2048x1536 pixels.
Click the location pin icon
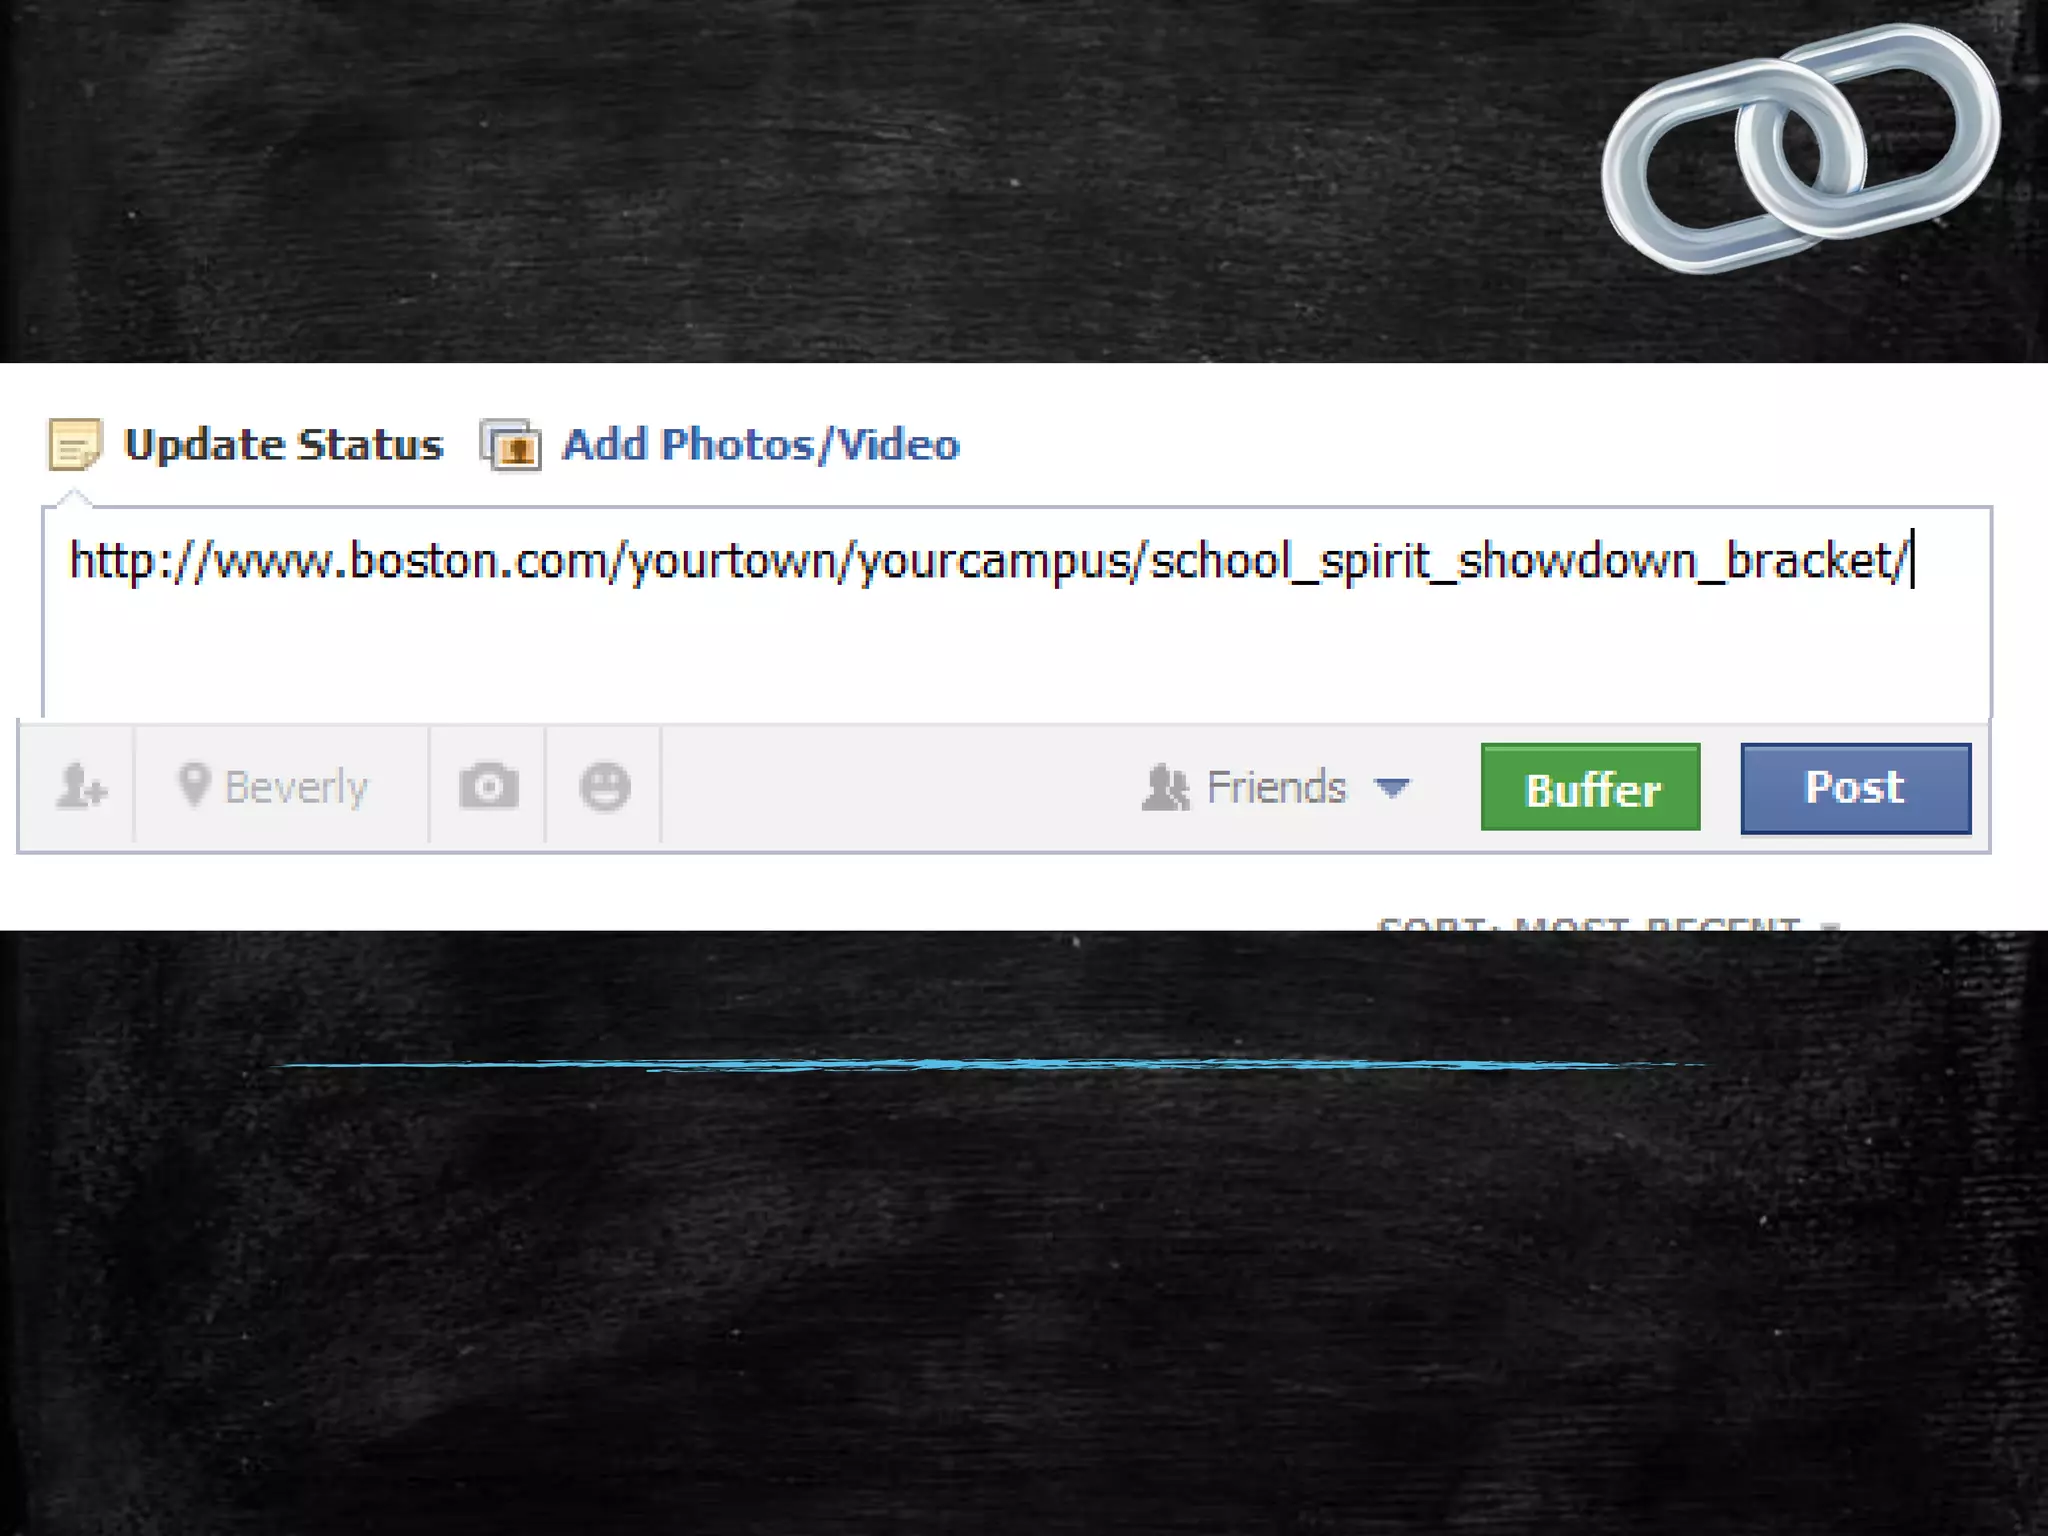pos(194,784)
